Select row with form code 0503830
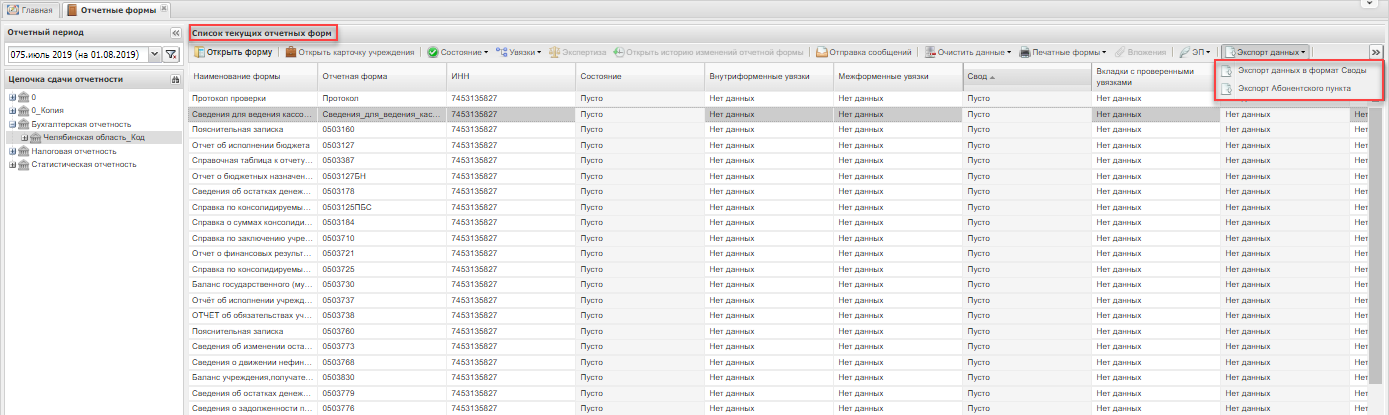The width and height of the screenshot is (1389, 415). (779, 377)
